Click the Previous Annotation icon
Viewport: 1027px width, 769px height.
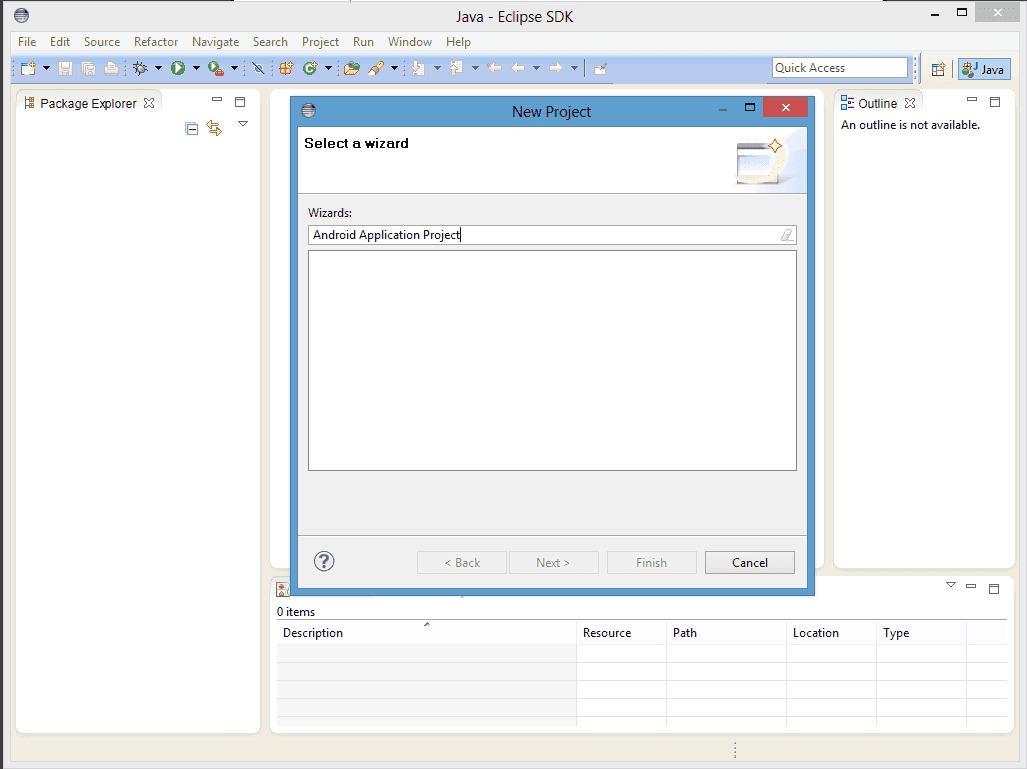[457, 68]
